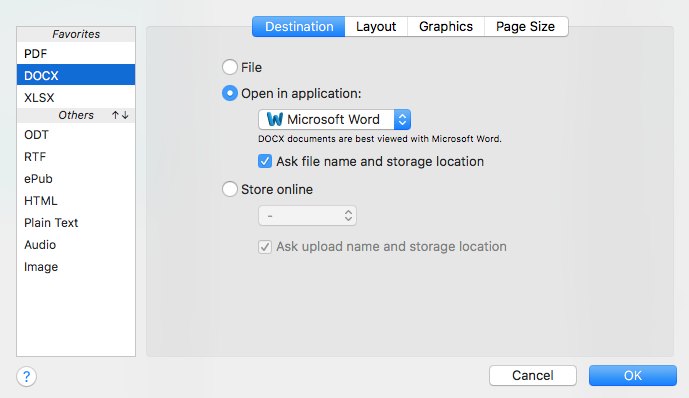The image size is (689, 398).
Task: Choose Audio from the Others list
Action: tap(76, 245)
